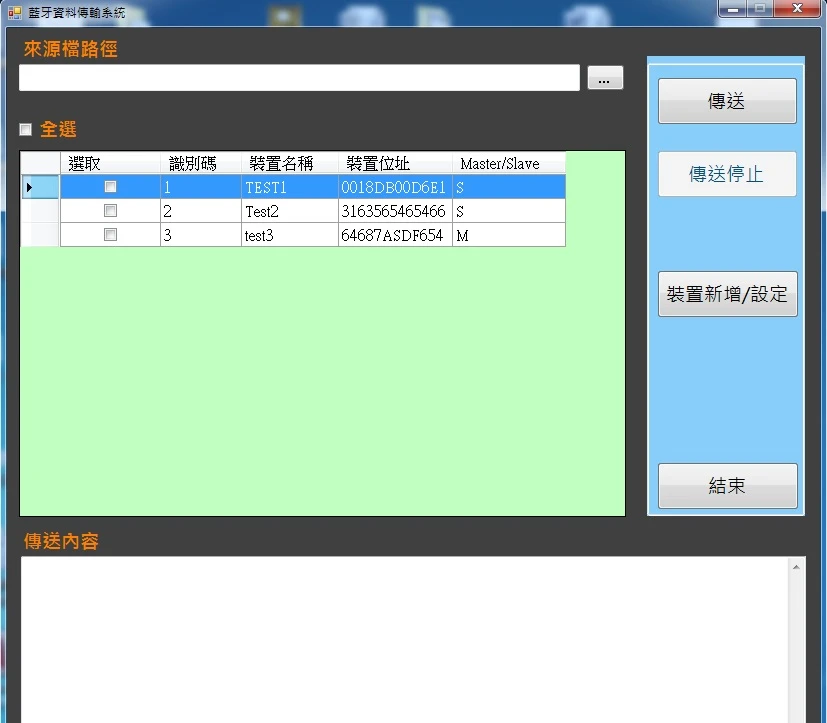This screenshot has height=723, width=827.
Task: Click the Master/Slave column header
Action: click(x=508, y=164)
